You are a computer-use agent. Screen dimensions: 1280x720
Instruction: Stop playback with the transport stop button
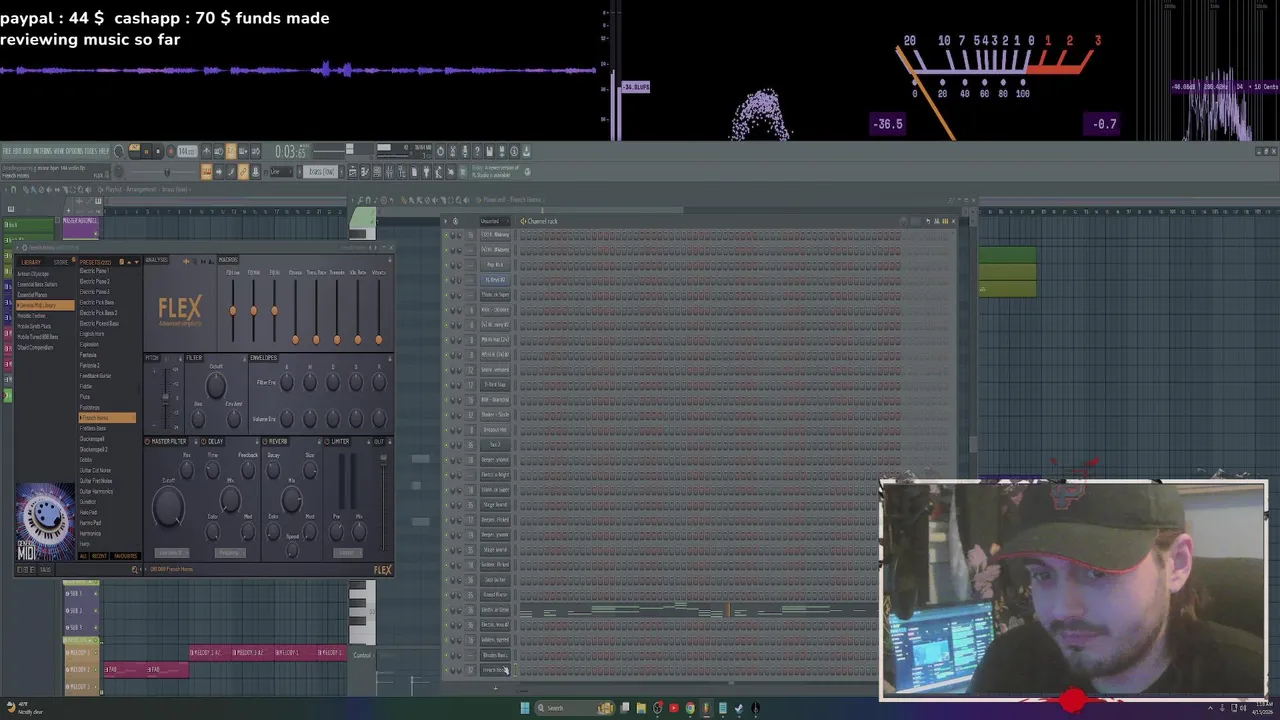(x=158, y=151)
